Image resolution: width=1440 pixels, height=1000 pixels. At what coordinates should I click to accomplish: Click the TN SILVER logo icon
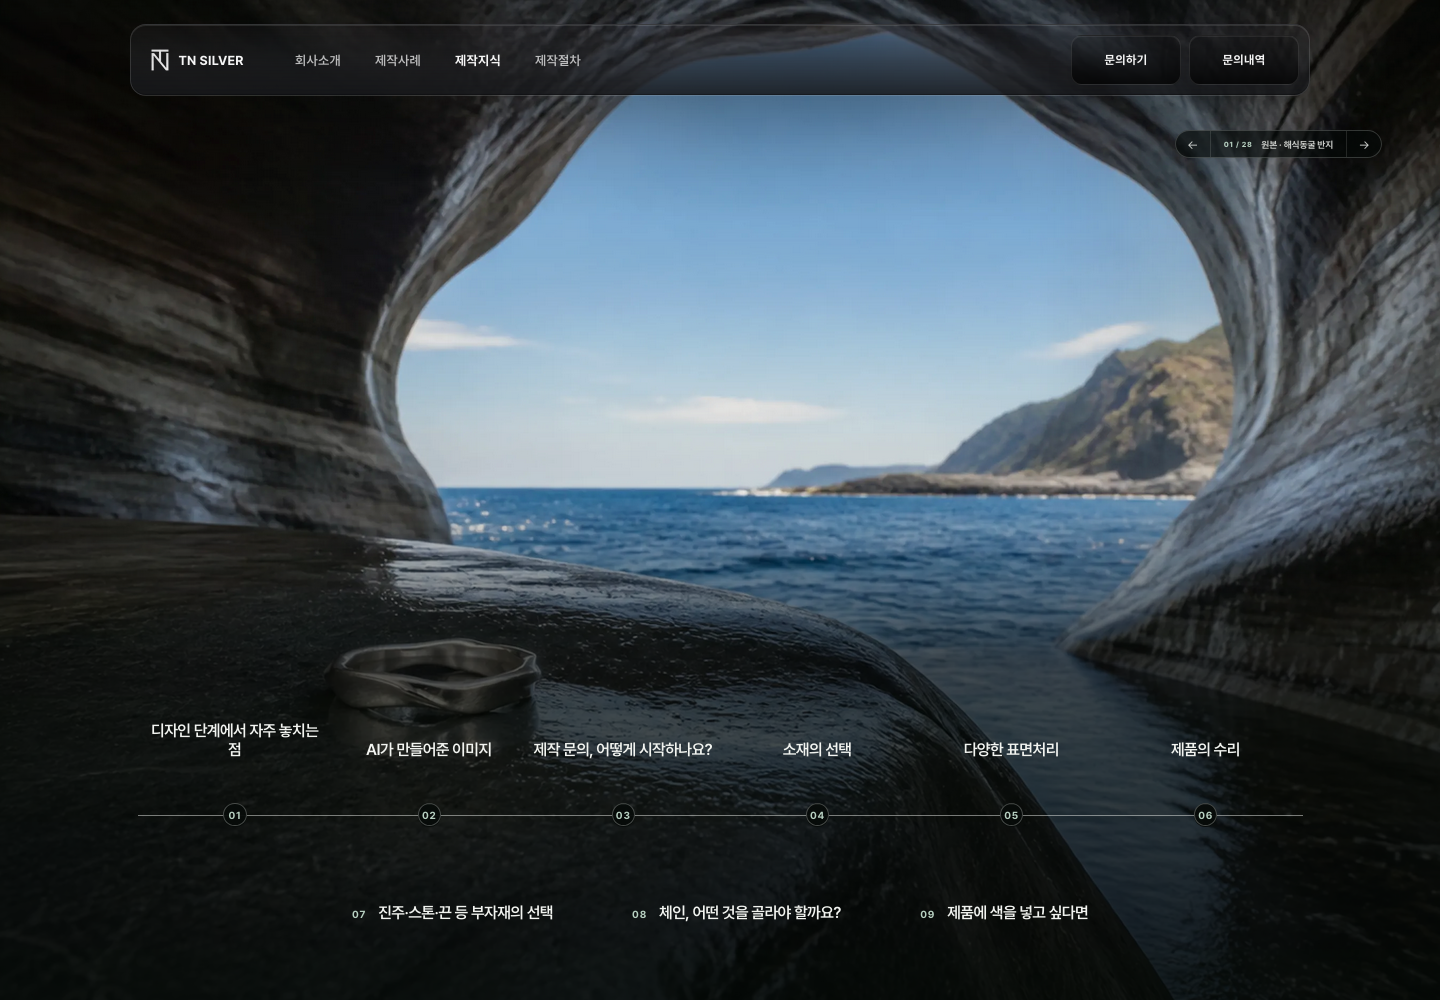160,60
